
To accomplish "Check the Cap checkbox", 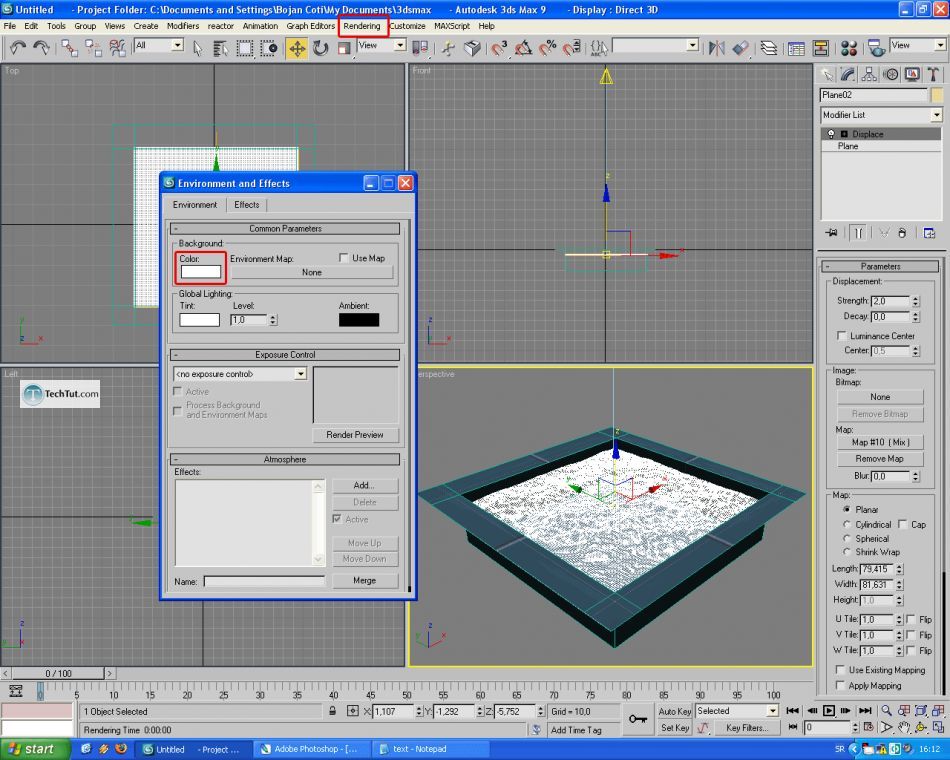I will tap(903, 524).
